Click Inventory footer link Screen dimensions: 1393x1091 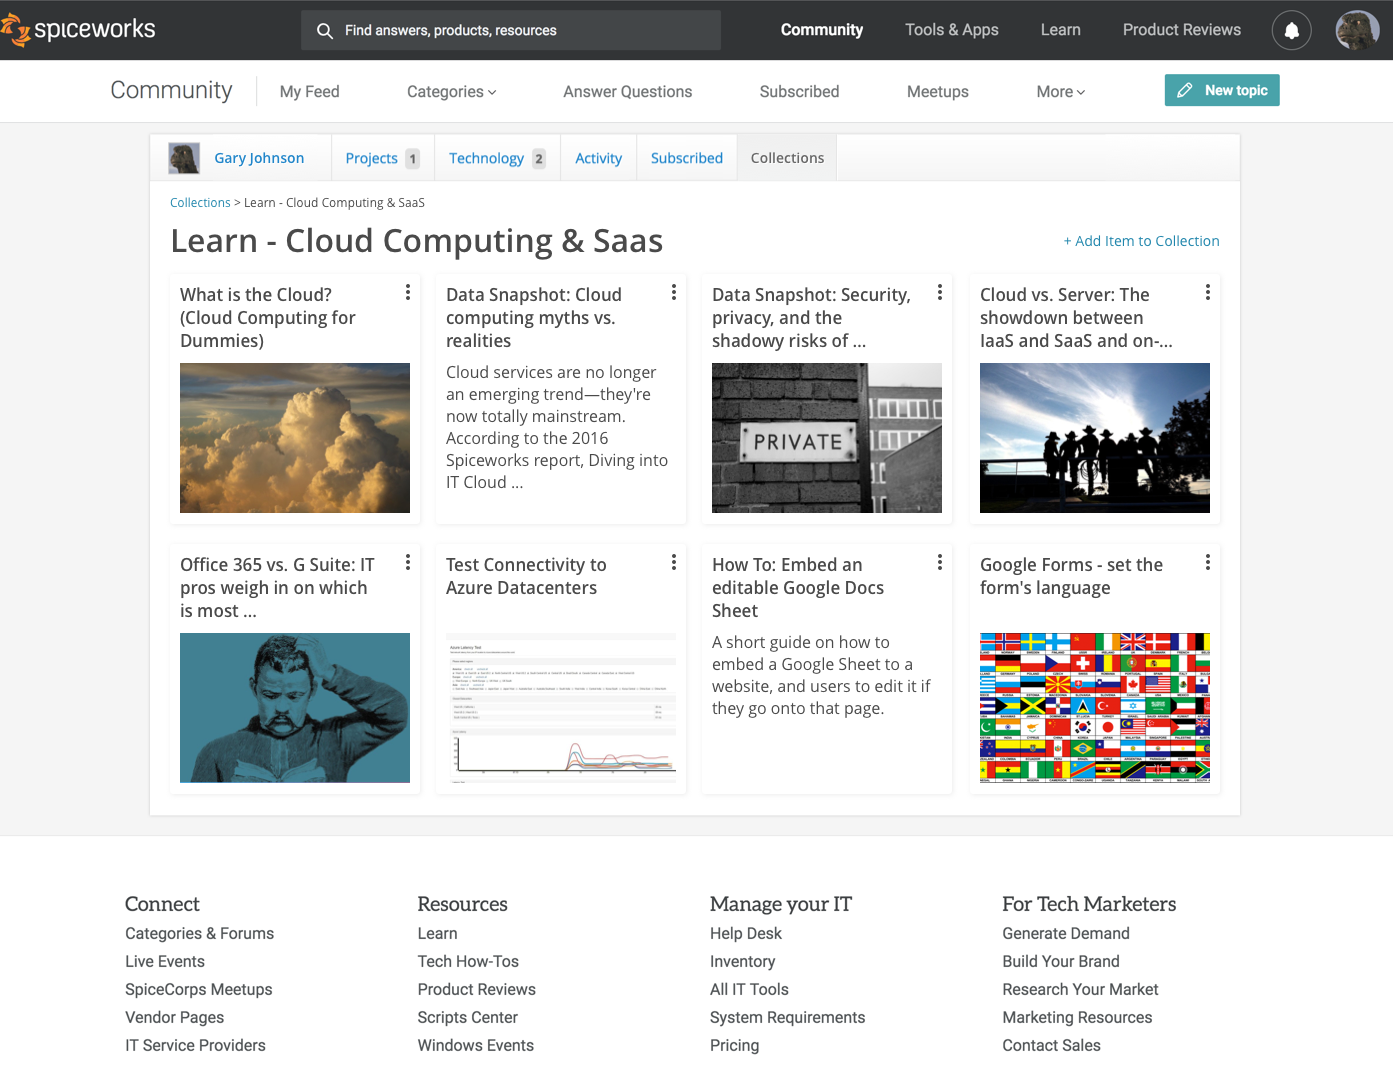(x=742, y=961)
